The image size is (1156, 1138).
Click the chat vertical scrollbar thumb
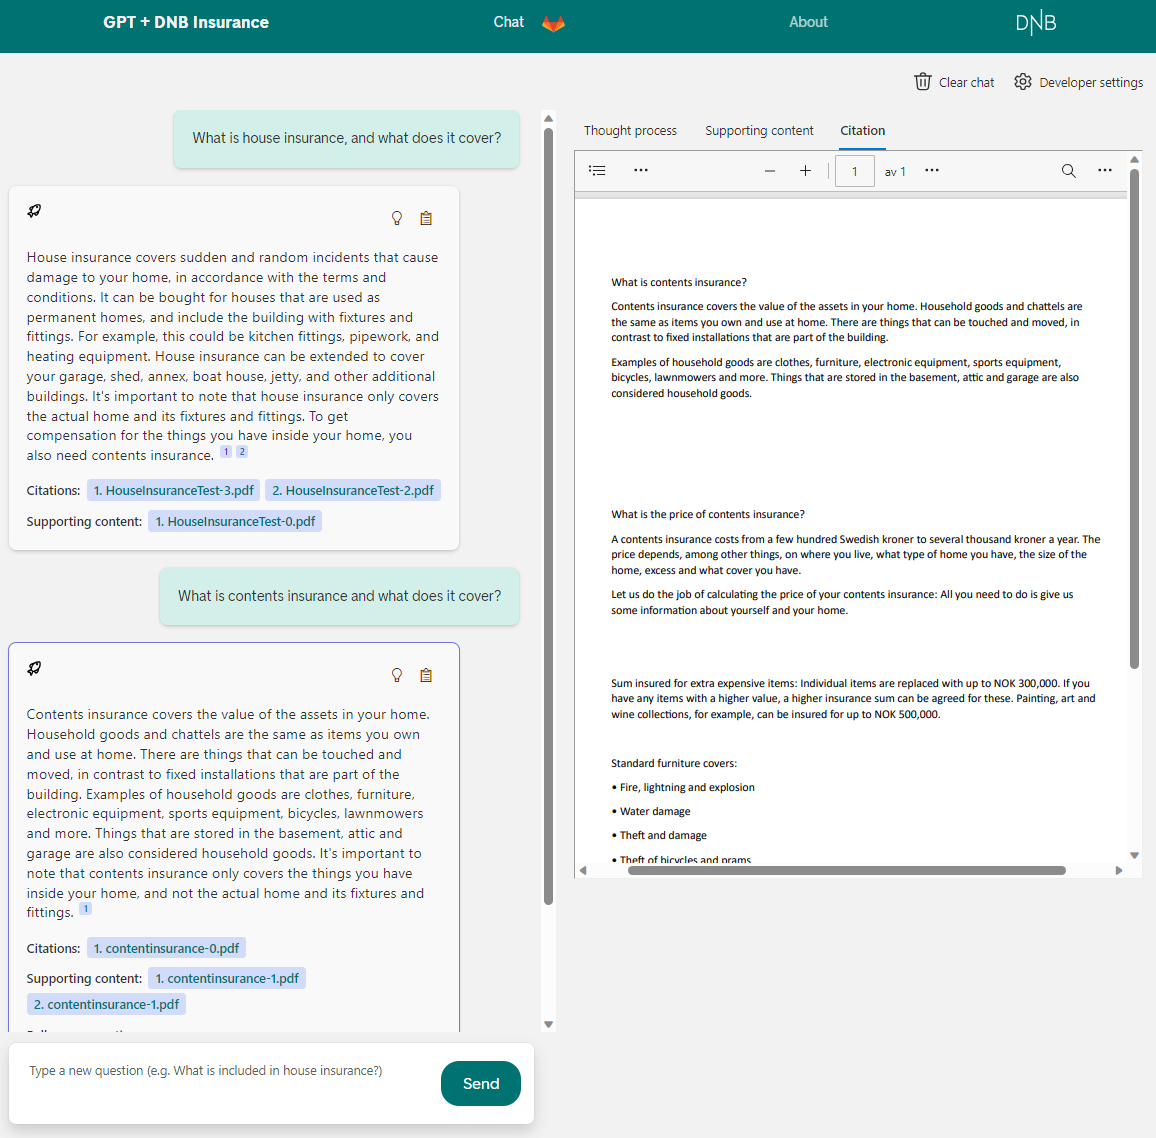[548, 516]
